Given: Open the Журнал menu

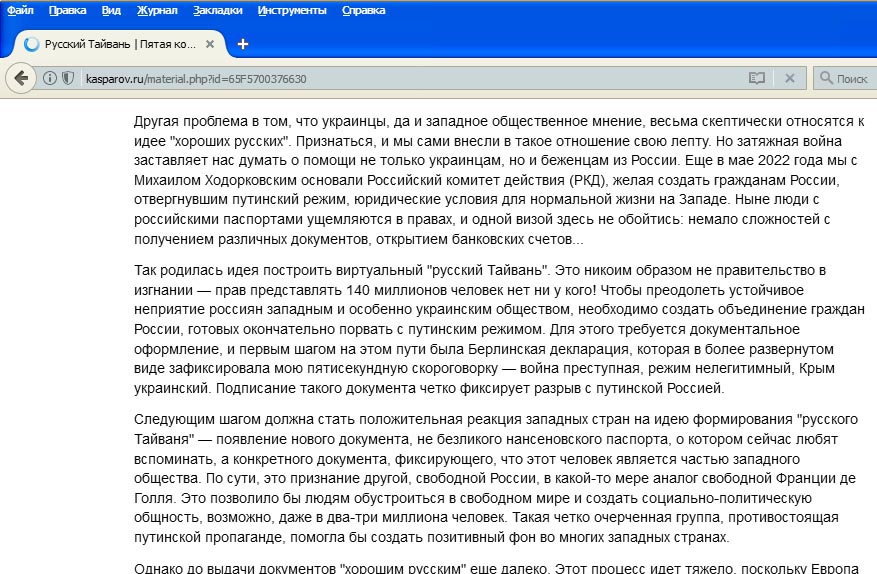Looking at the screenshot, I should click(157, 10).
